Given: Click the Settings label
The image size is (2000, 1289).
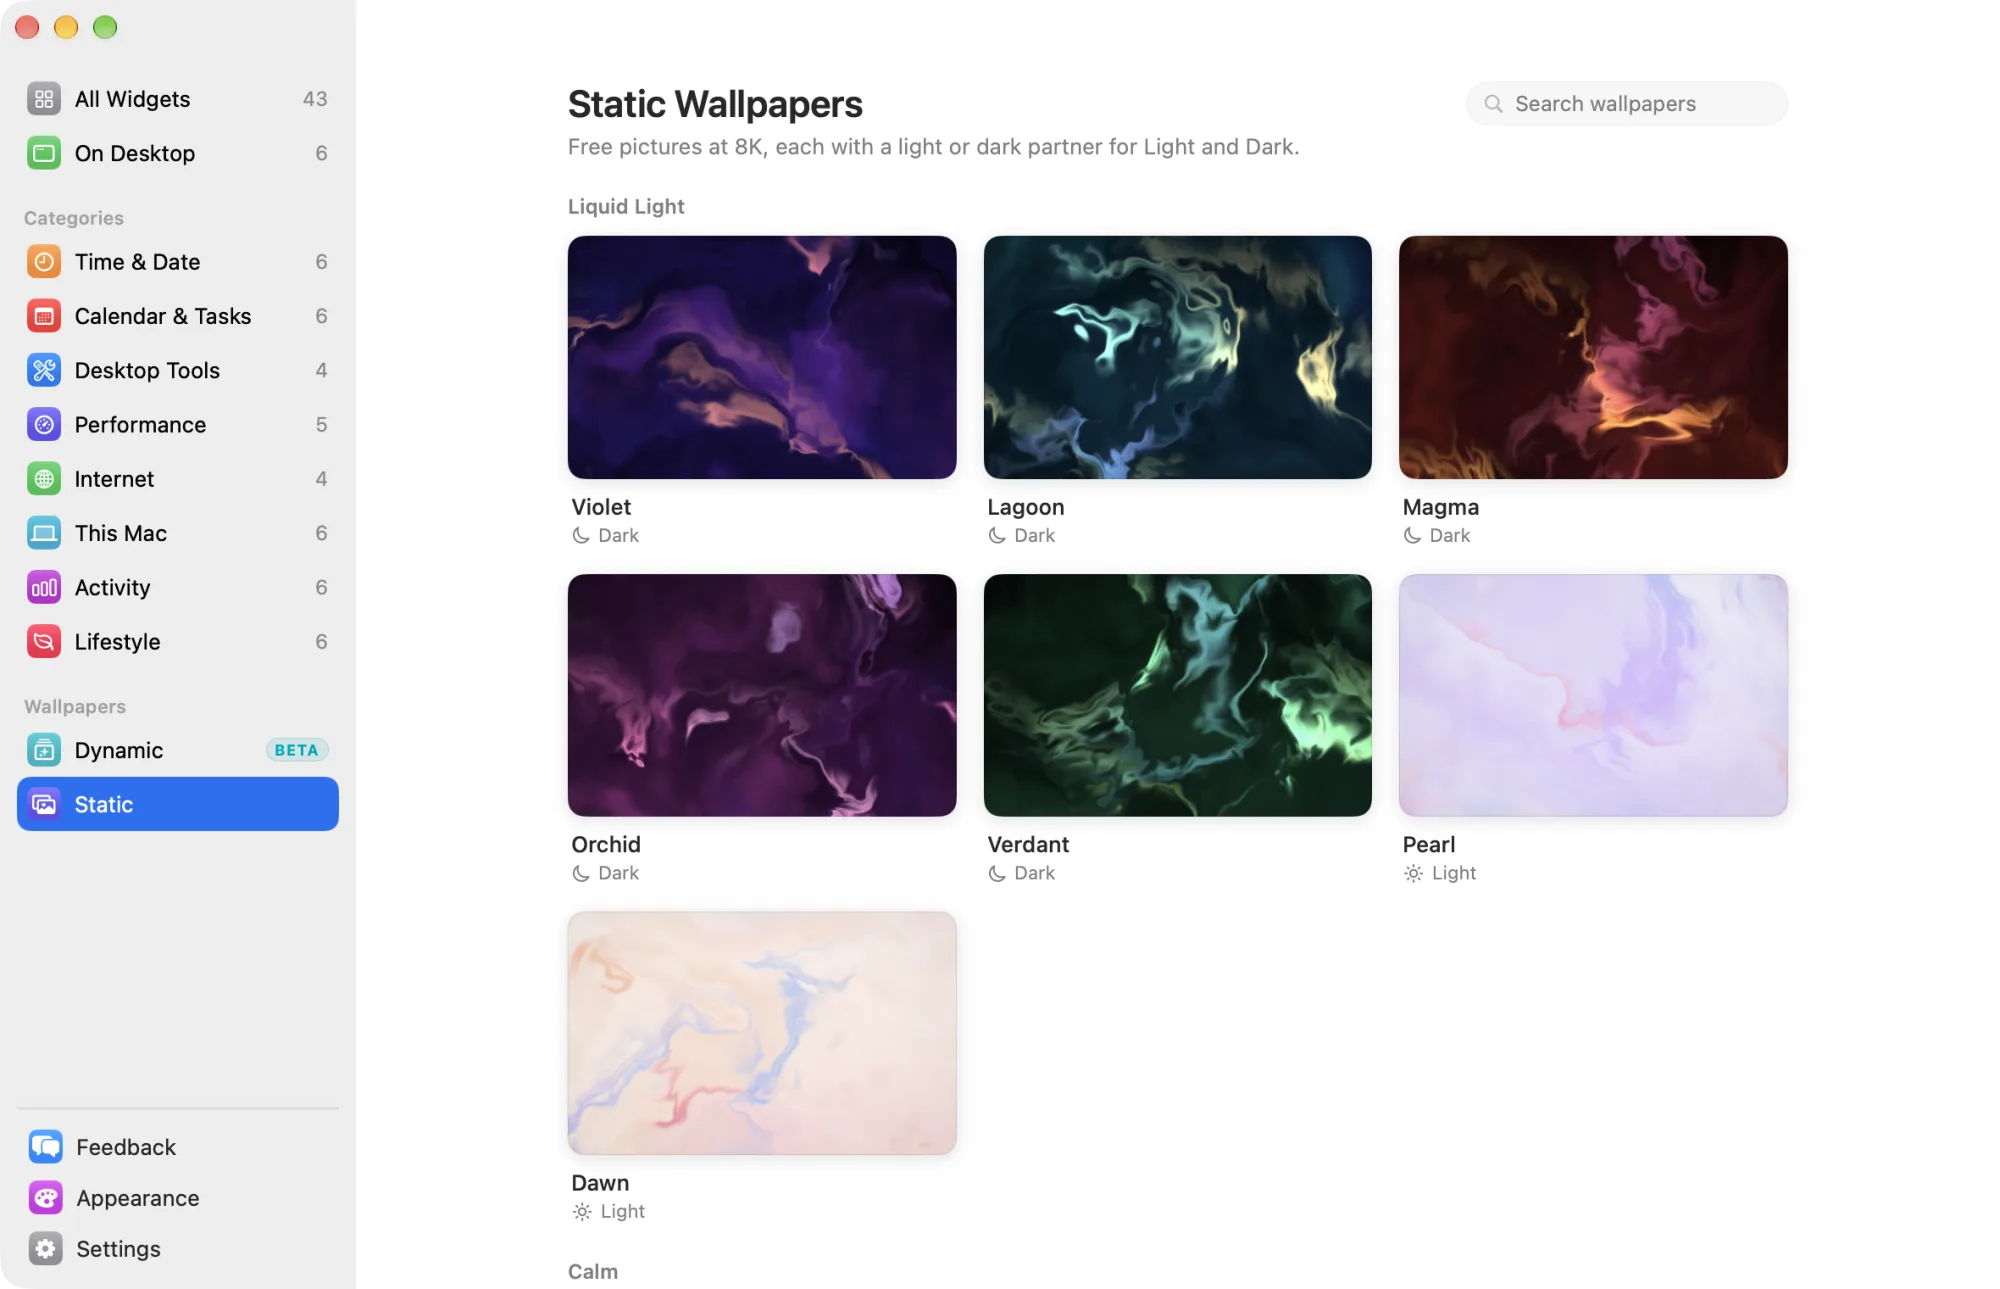Looking at the screenshot, I should [x=118, y=1249].
